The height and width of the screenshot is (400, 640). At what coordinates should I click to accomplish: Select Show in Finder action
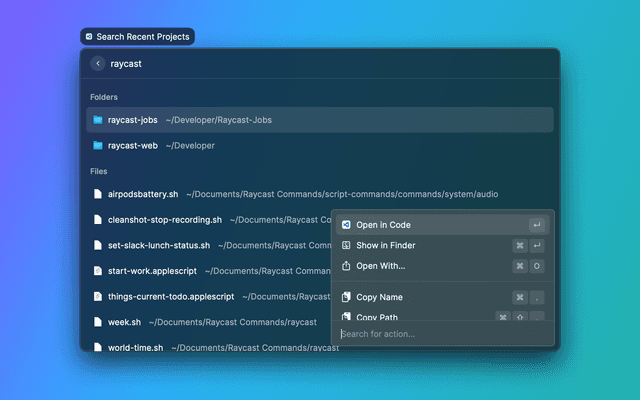(386, 245)
